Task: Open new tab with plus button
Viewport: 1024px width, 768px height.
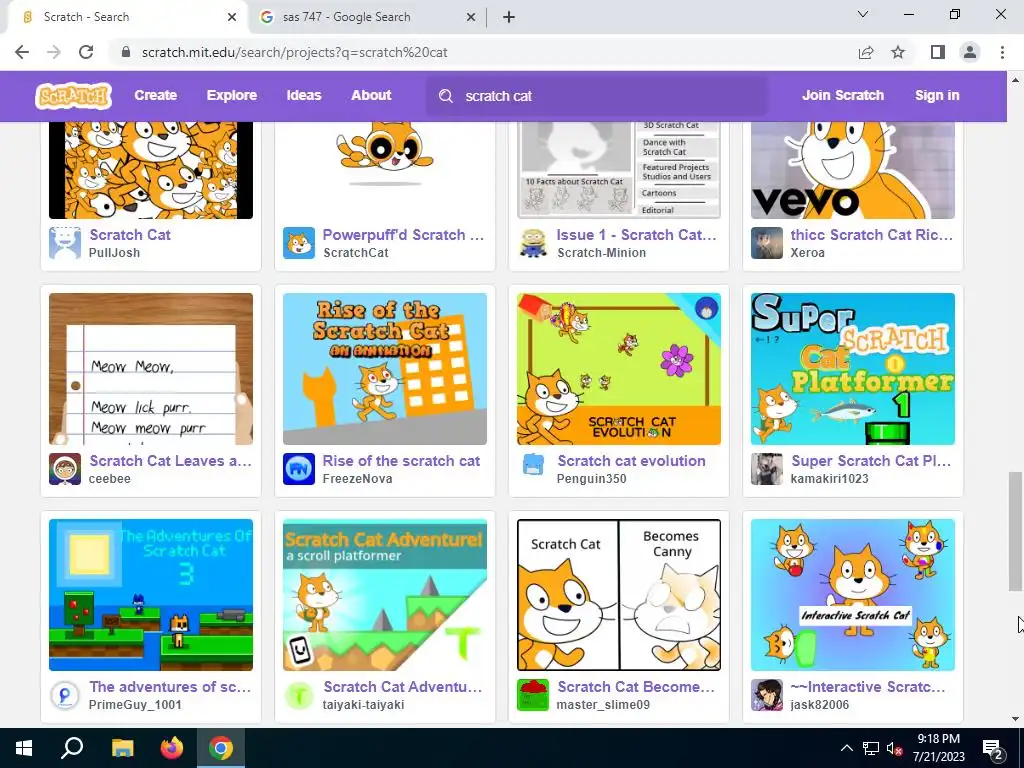Action: tap(509, 17)
